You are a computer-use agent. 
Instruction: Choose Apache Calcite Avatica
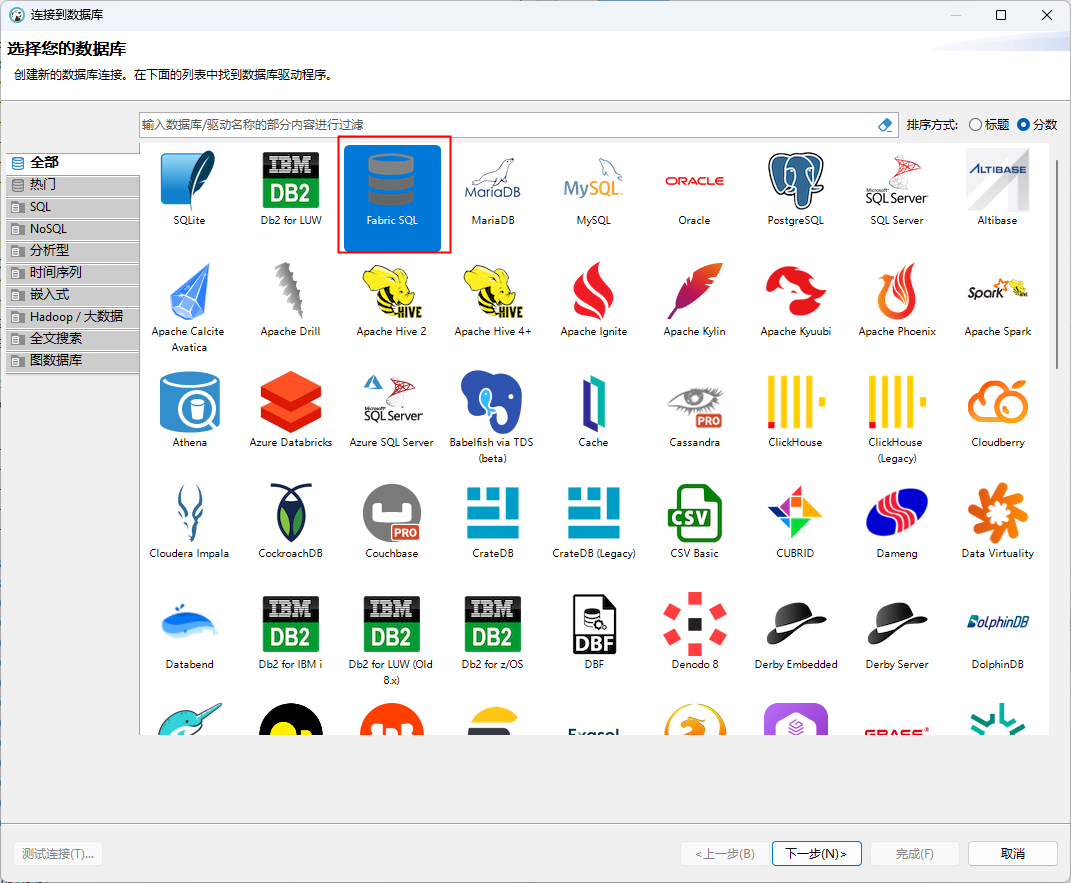(189, 292)
